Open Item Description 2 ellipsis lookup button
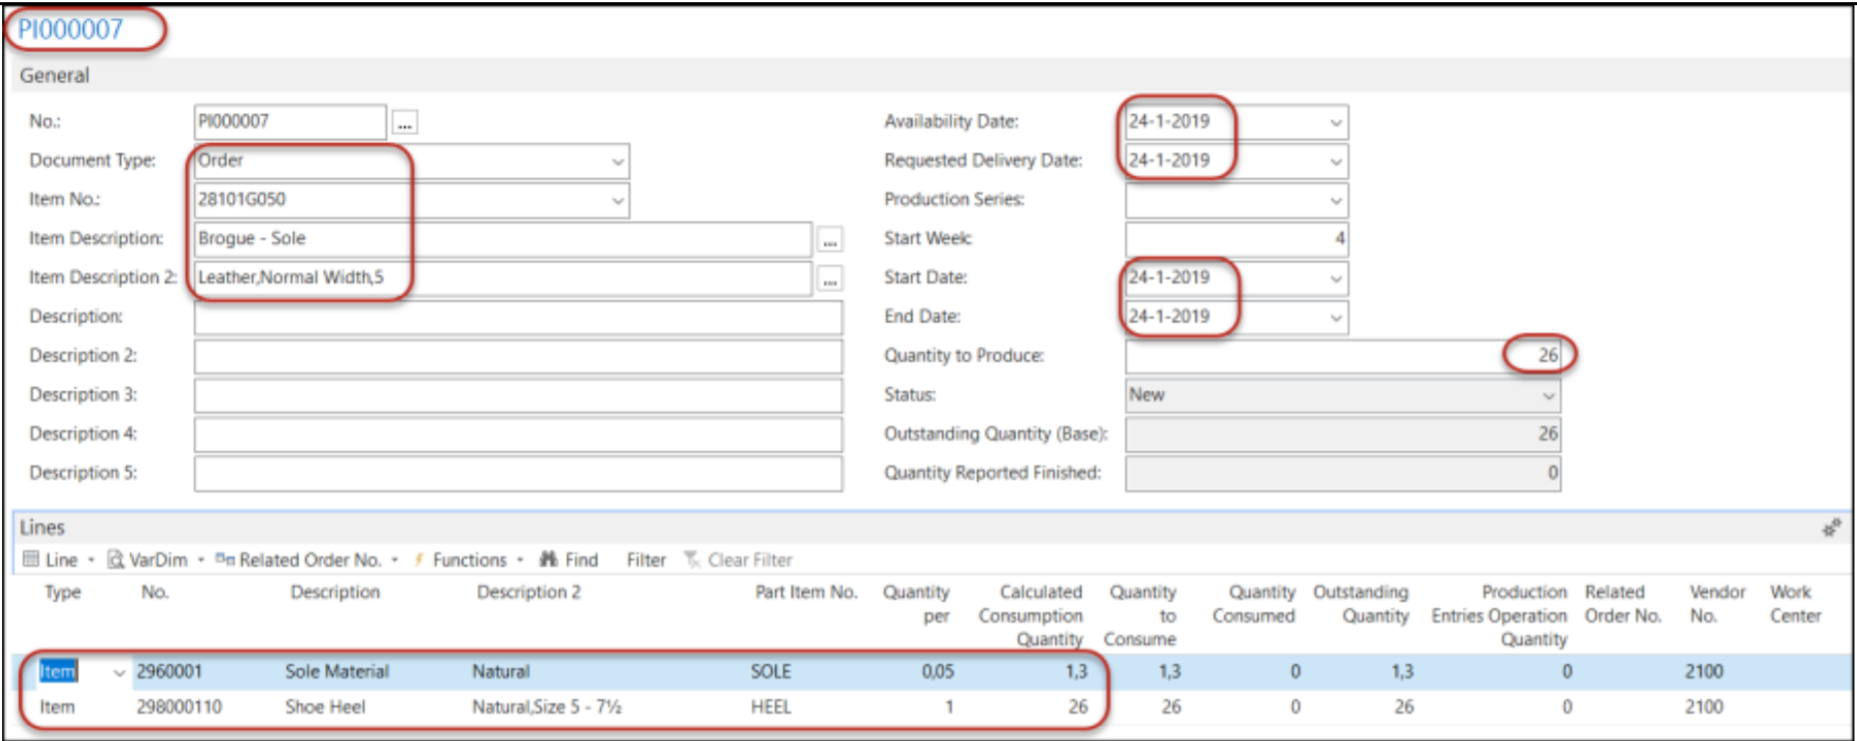This screenshot has height=741, width=1857. (829, 279)
